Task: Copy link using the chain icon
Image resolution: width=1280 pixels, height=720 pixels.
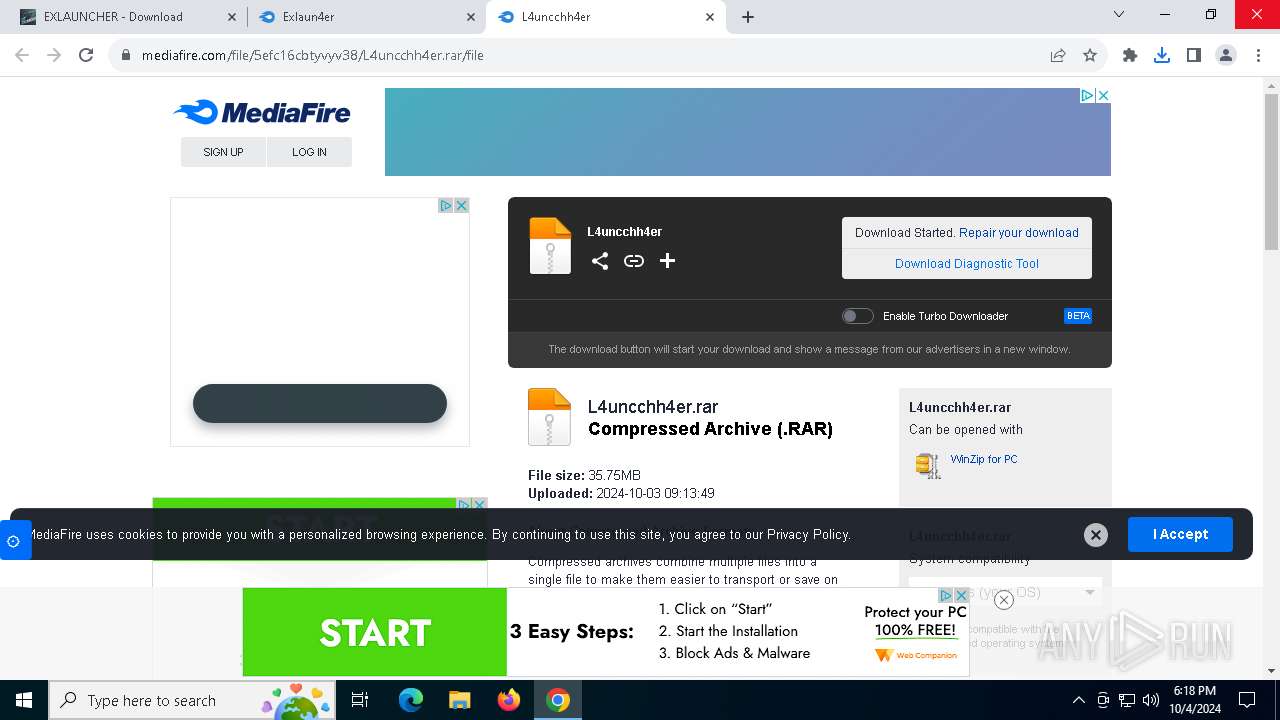Action: [x=634, y=261]
